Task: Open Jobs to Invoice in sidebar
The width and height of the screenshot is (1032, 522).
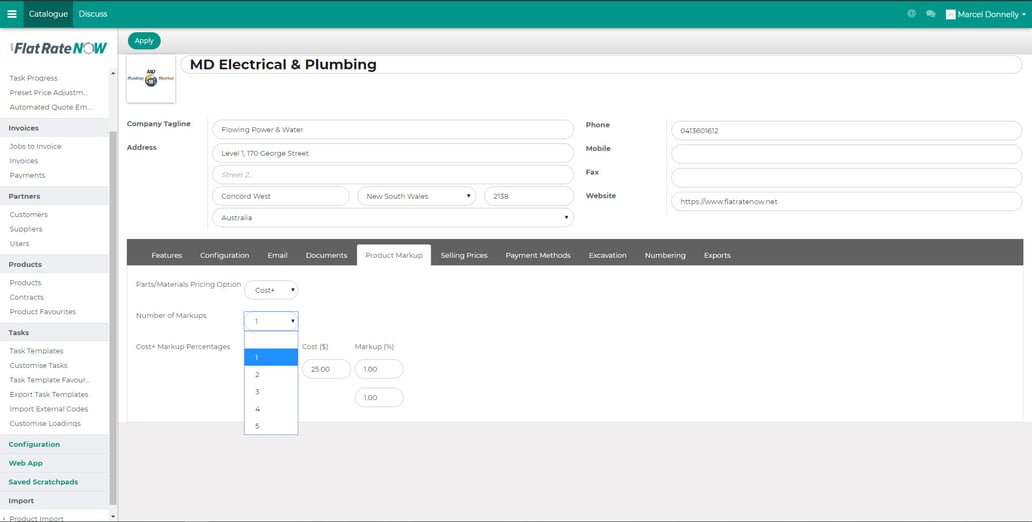Action: pyautogui.click(x=35, y=147)
